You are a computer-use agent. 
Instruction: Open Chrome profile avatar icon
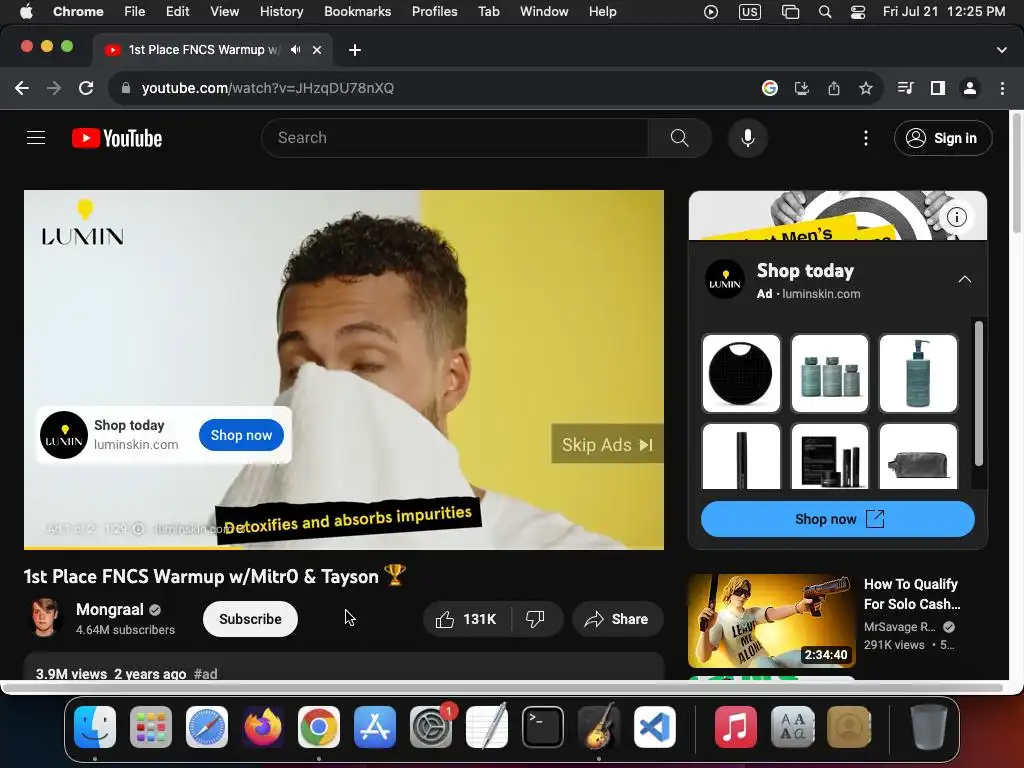click(970, 88)
